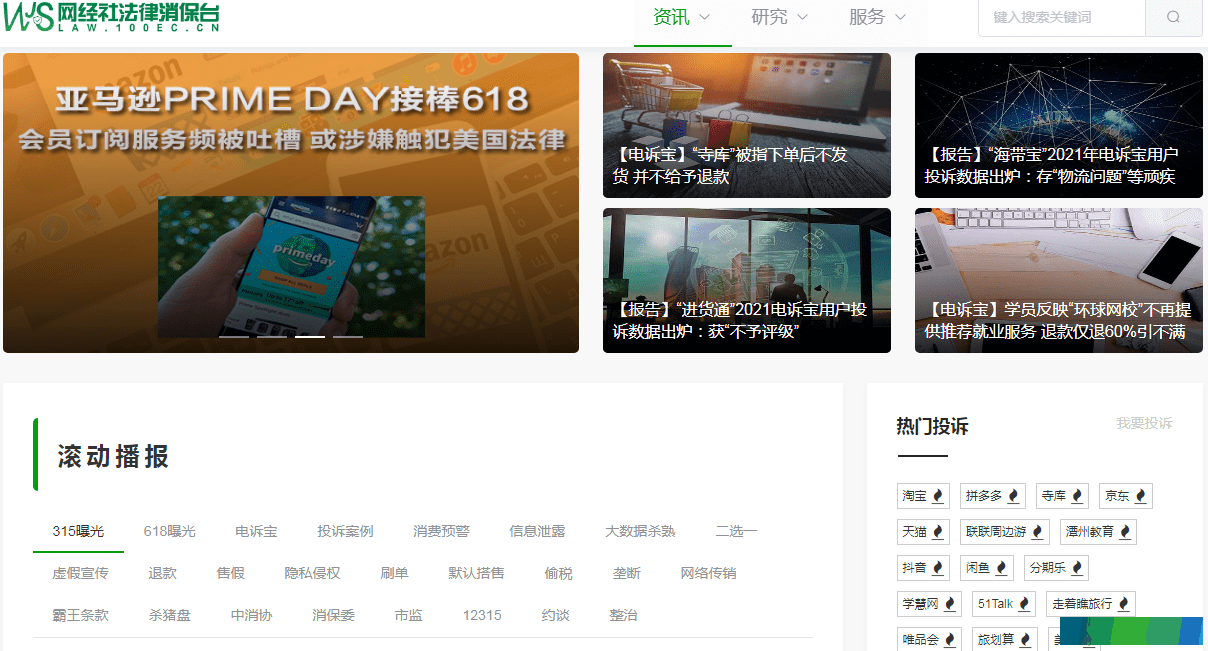Viewport: 1208px width, 651px height.
Task: Click the flame icon beside 旅划算
Action: [1025, 639]
